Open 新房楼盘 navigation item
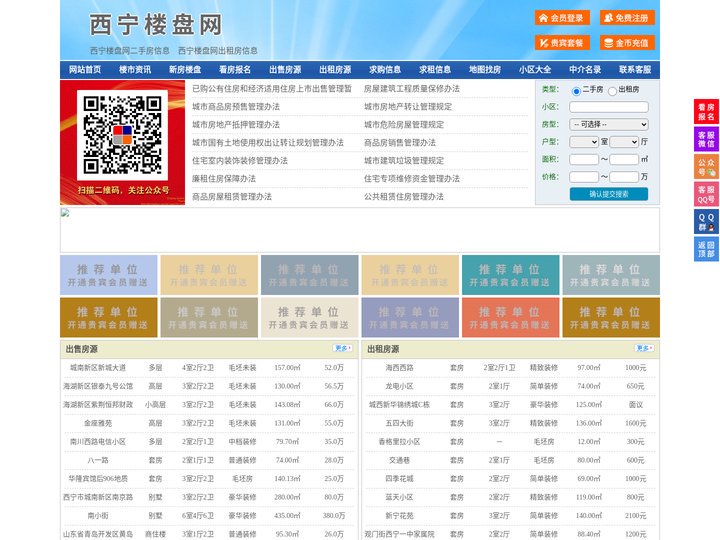This screenshot has height=540, width=720. [x=185, y=70]
